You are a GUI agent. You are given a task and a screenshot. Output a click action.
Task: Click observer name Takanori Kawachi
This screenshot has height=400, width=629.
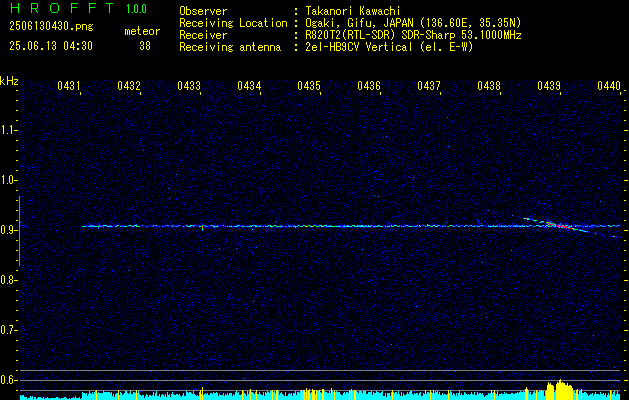pos(353,11)
